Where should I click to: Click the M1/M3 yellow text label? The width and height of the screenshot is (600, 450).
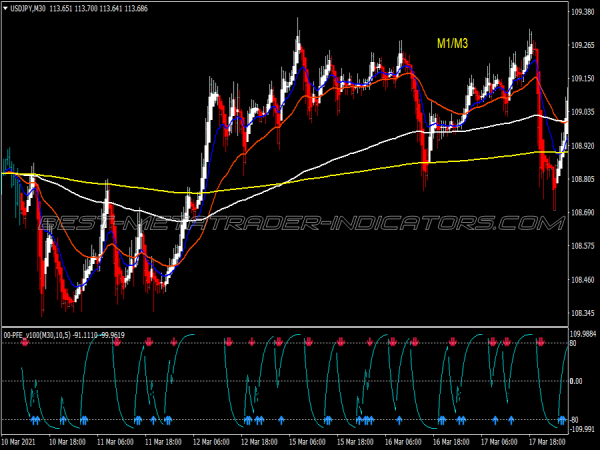(x=453, y=43)
